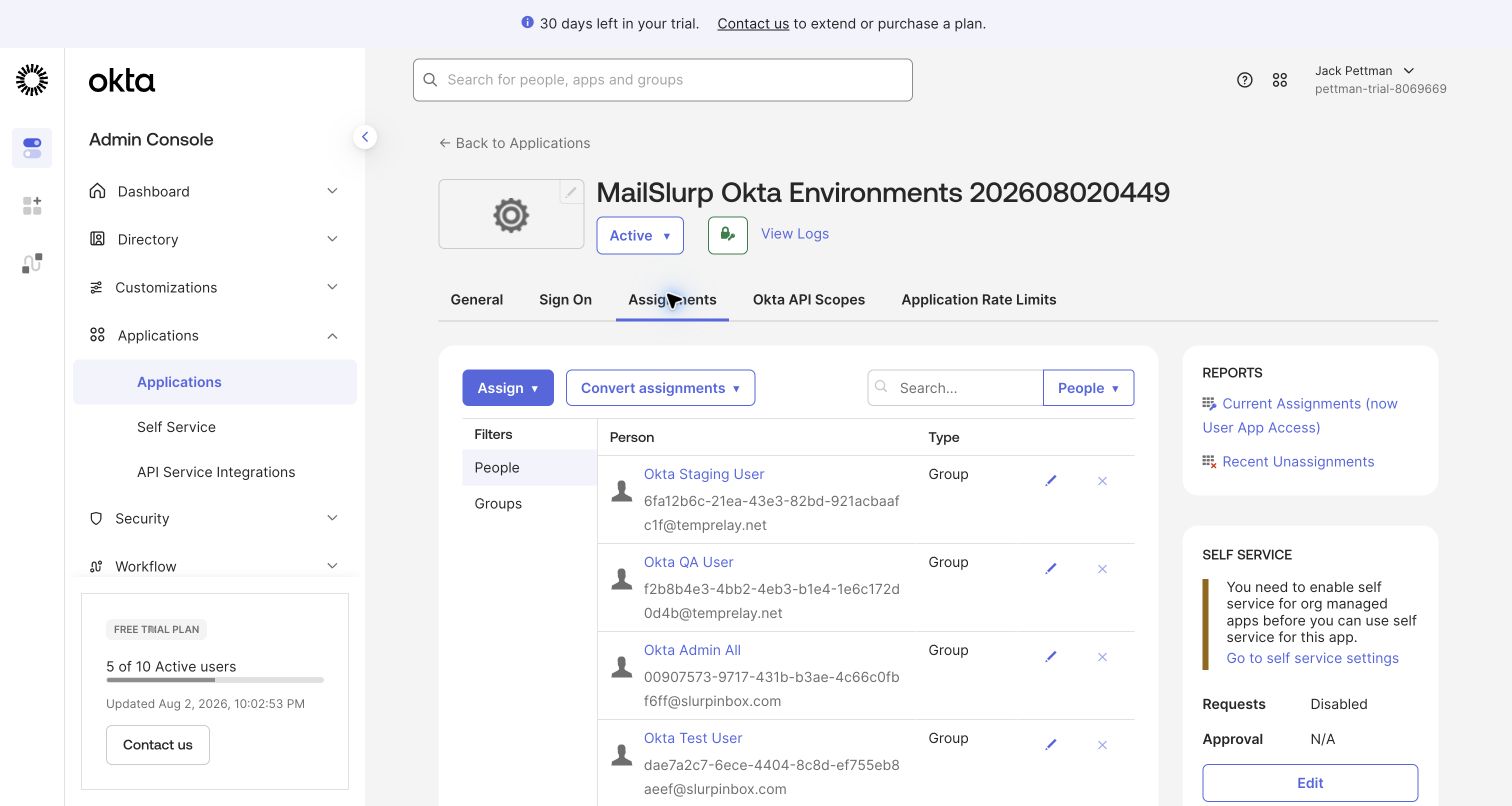Remove Okta Staging User assignment

pyautogui.click(x=1102, y=481)
